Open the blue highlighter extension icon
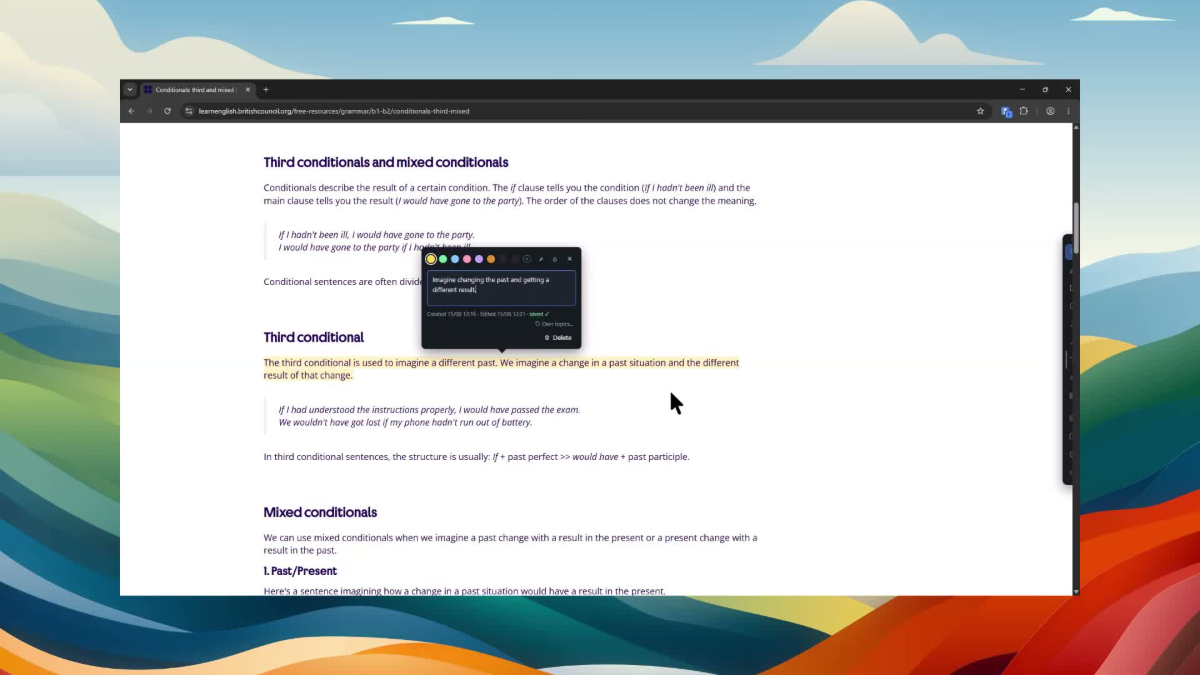This screenshot has width=1200, height=675. coord(1007,111)
